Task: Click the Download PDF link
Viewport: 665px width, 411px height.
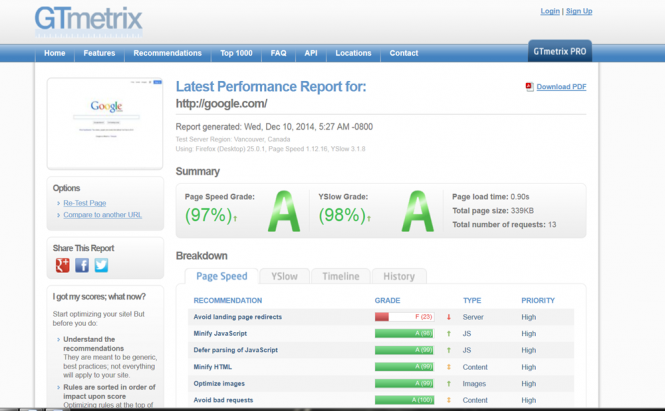Action: [x=561, y=87]
